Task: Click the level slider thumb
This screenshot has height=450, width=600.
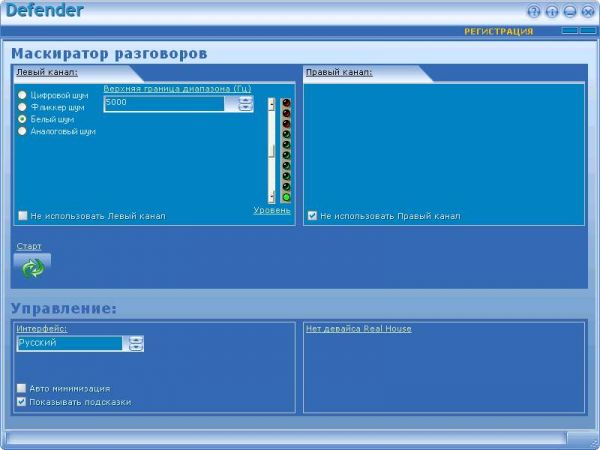Action: tap(272, 152)
